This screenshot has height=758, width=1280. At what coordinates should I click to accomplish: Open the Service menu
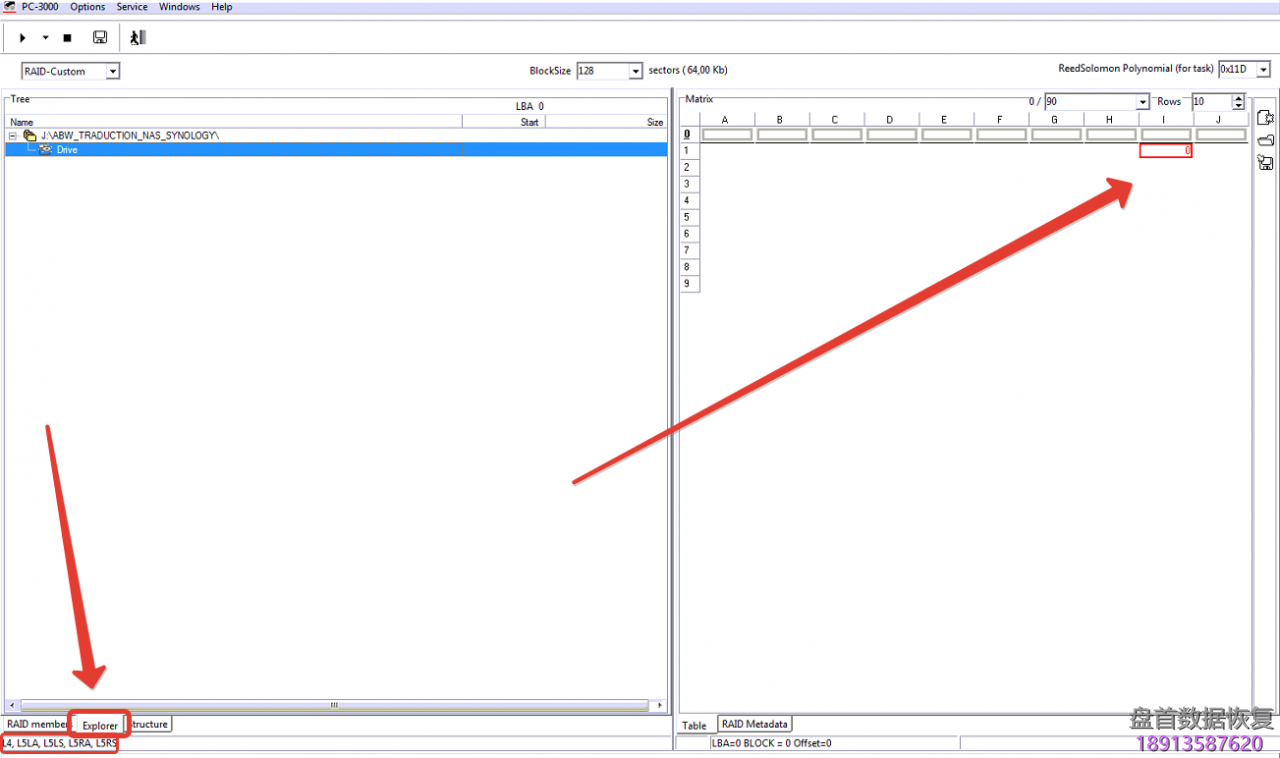point(132,7)
